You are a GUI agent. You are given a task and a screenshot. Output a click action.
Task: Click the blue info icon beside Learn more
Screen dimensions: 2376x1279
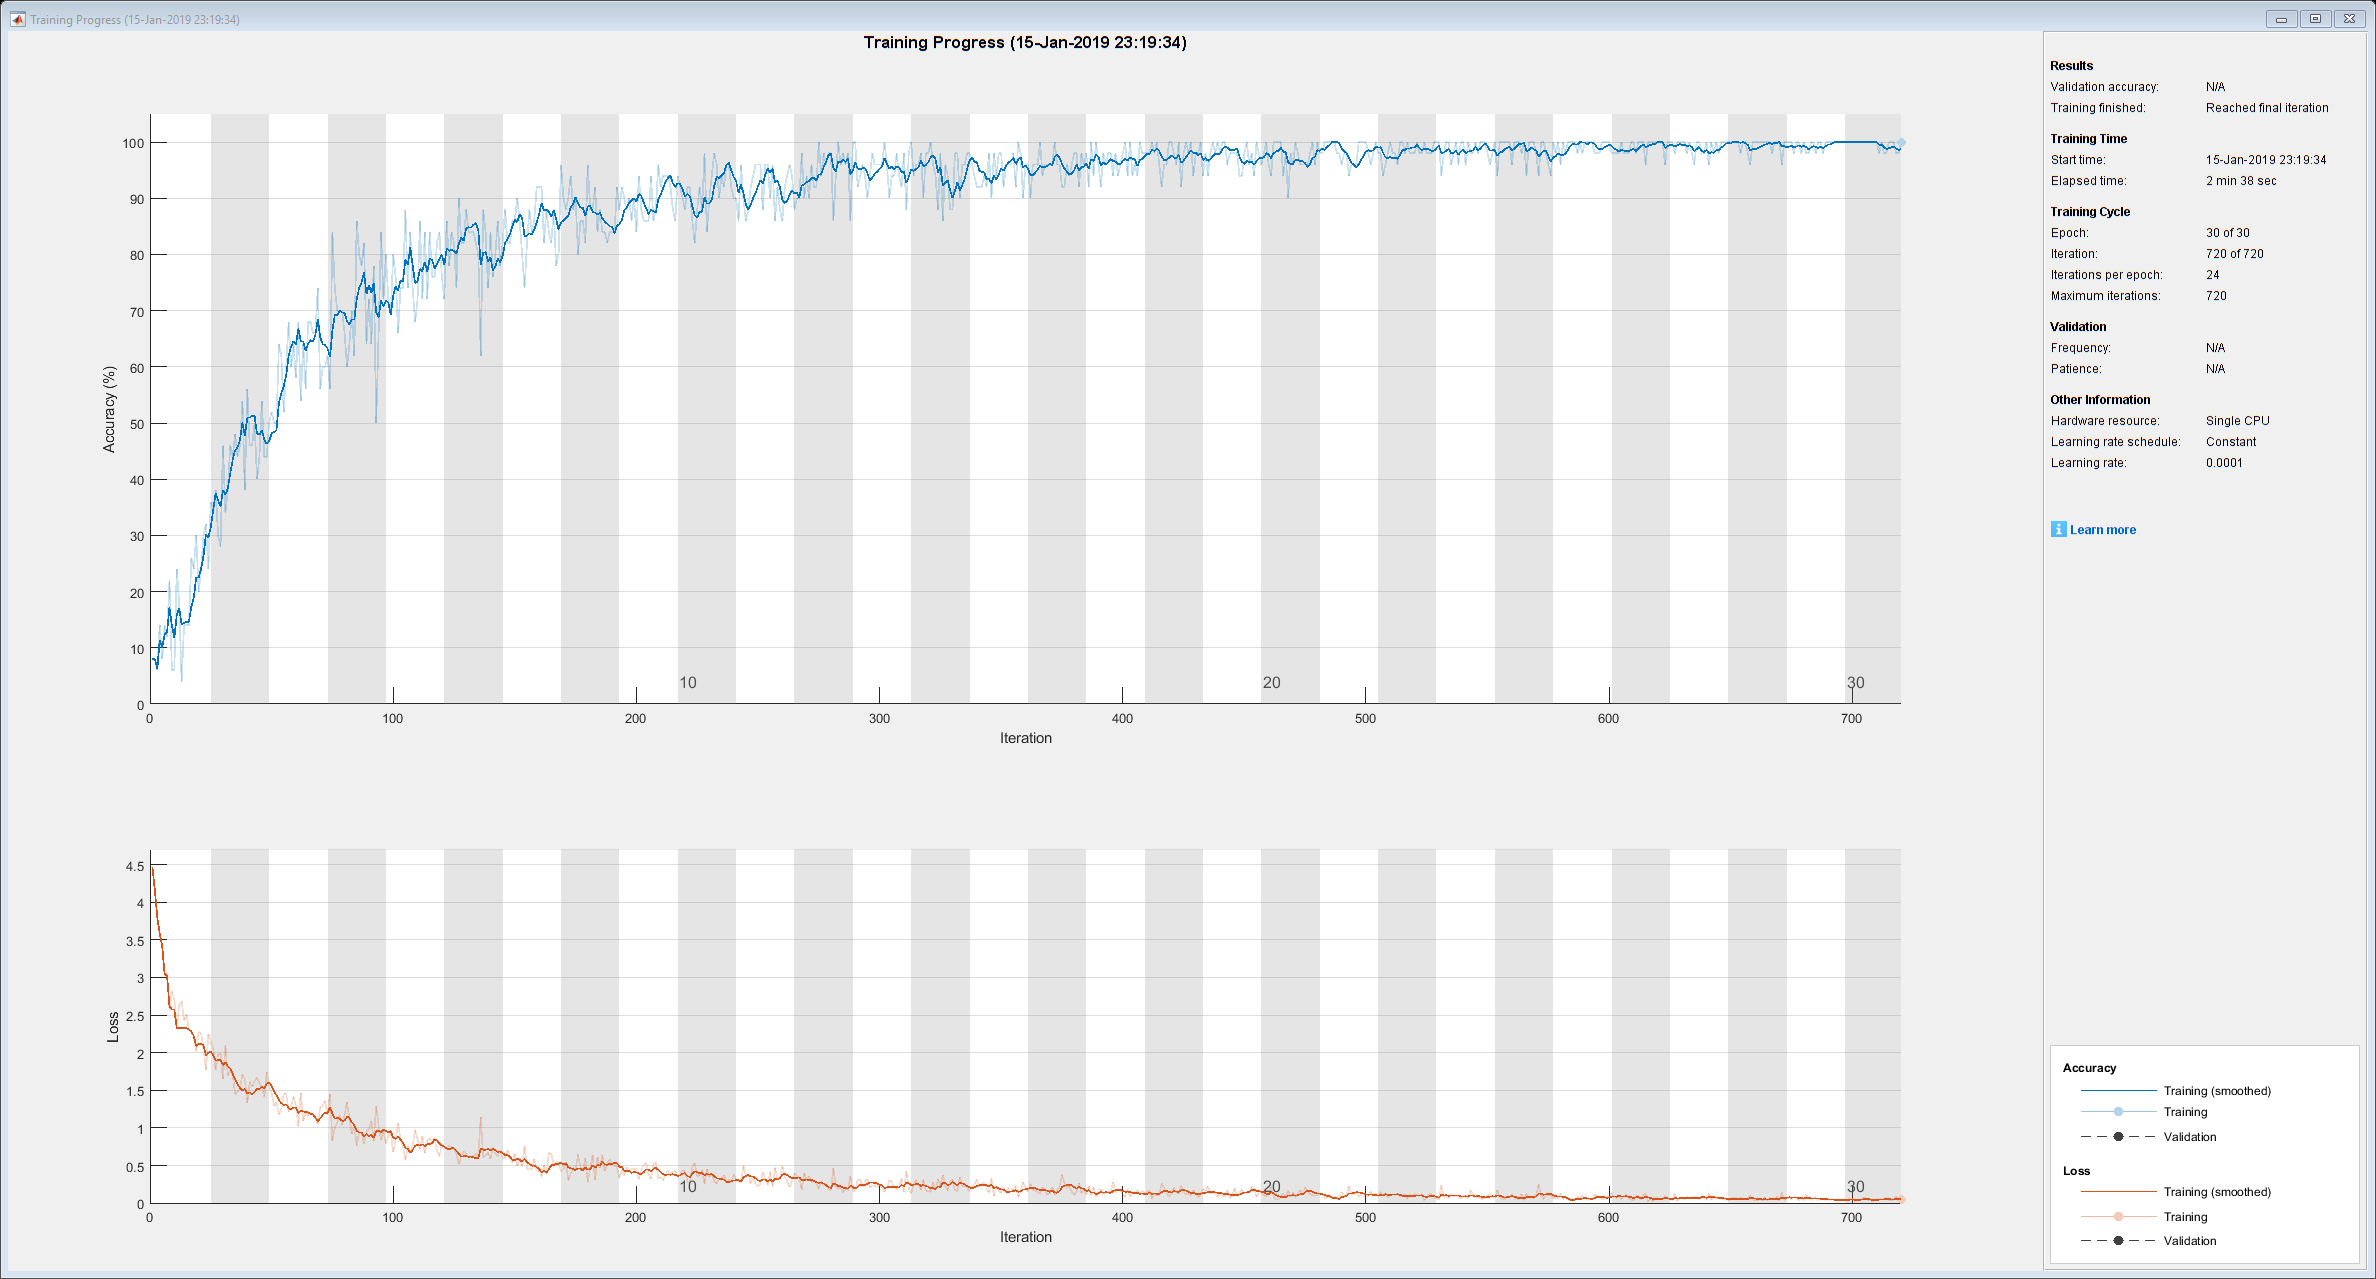click(x=2058, y=529)
